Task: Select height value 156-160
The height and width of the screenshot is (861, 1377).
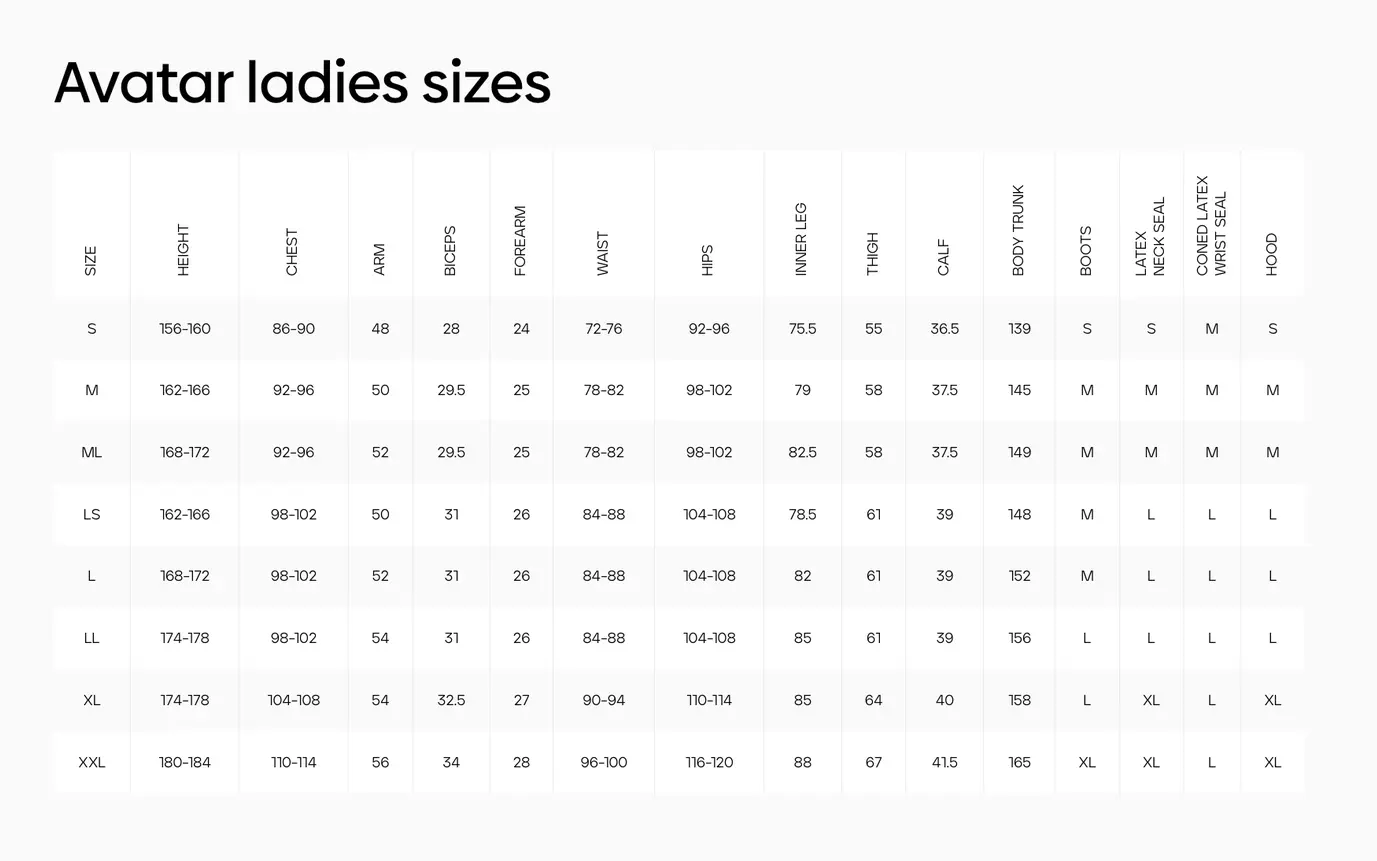Action: (x=185, y=328)
